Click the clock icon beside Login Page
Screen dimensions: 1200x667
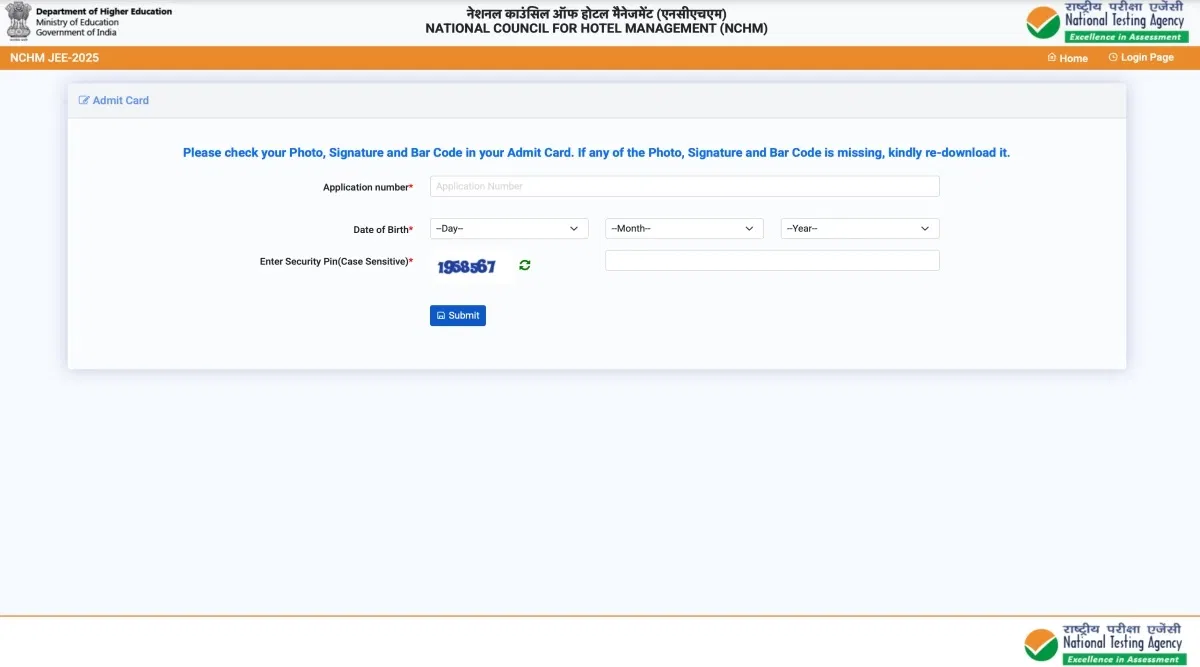pos(1113,58)
